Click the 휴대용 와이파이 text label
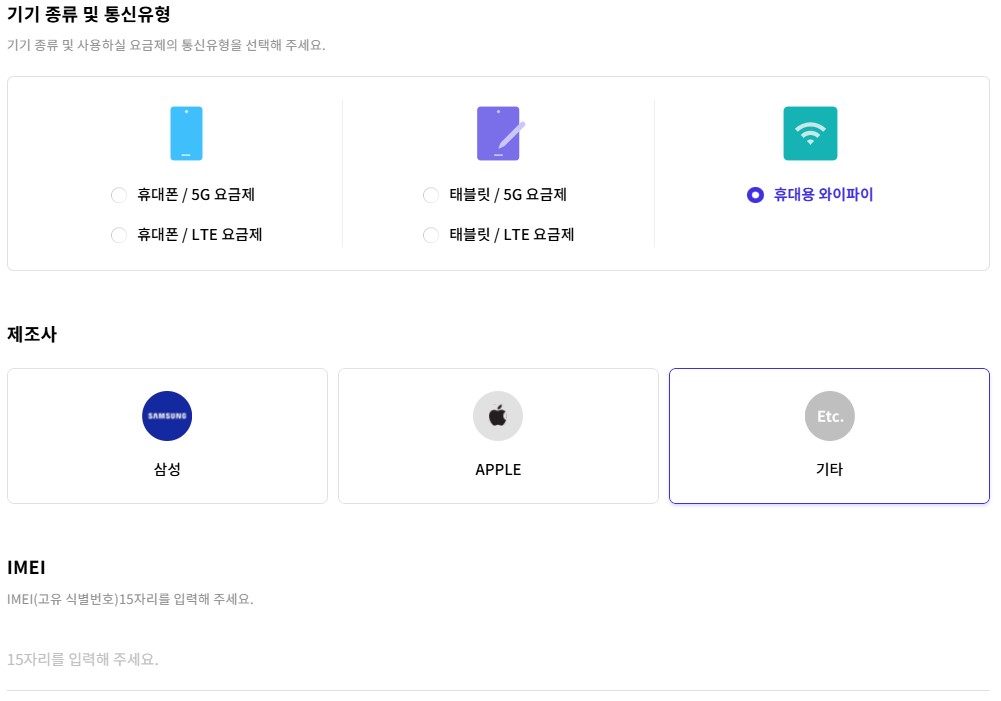 (x=820, y=195)
